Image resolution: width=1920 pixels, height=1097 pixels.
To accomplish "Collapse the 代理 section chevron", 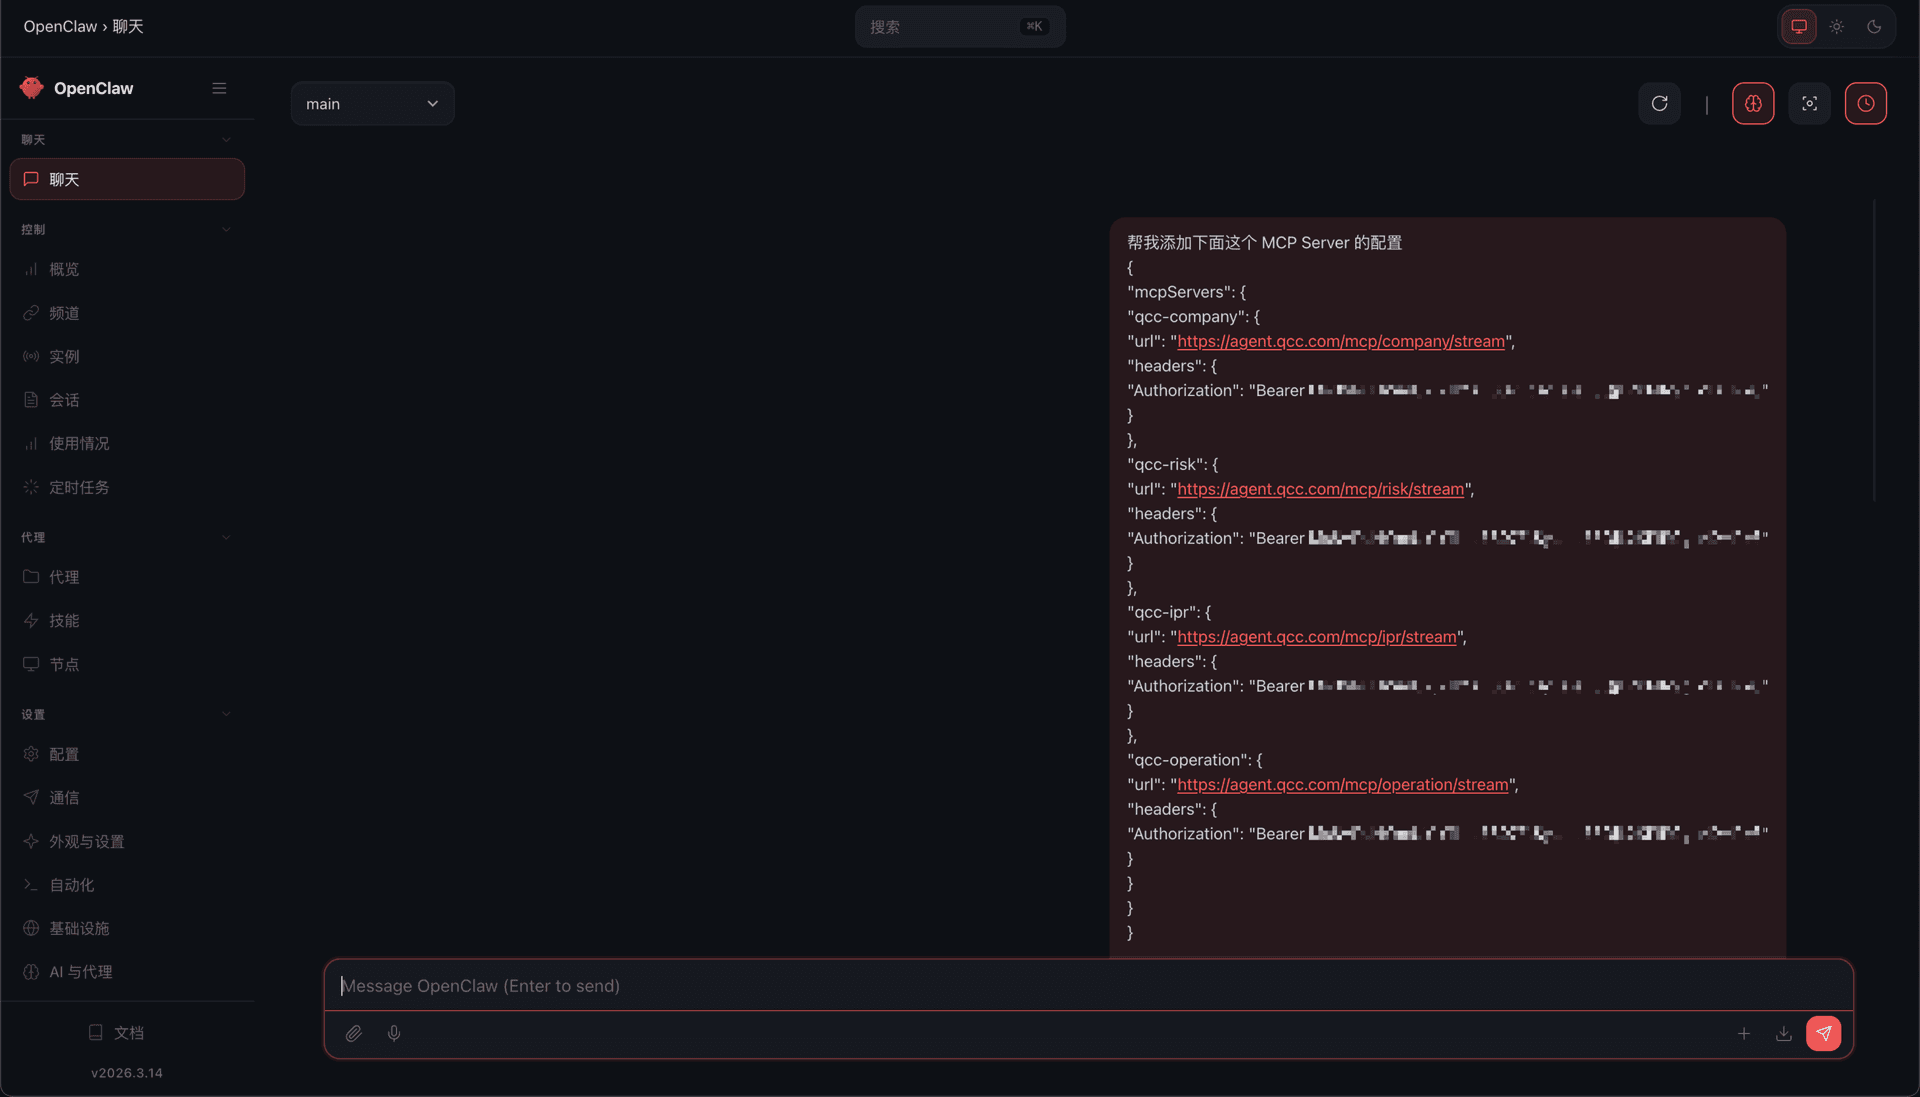I will pyautogui.click(x=226, y=538).
